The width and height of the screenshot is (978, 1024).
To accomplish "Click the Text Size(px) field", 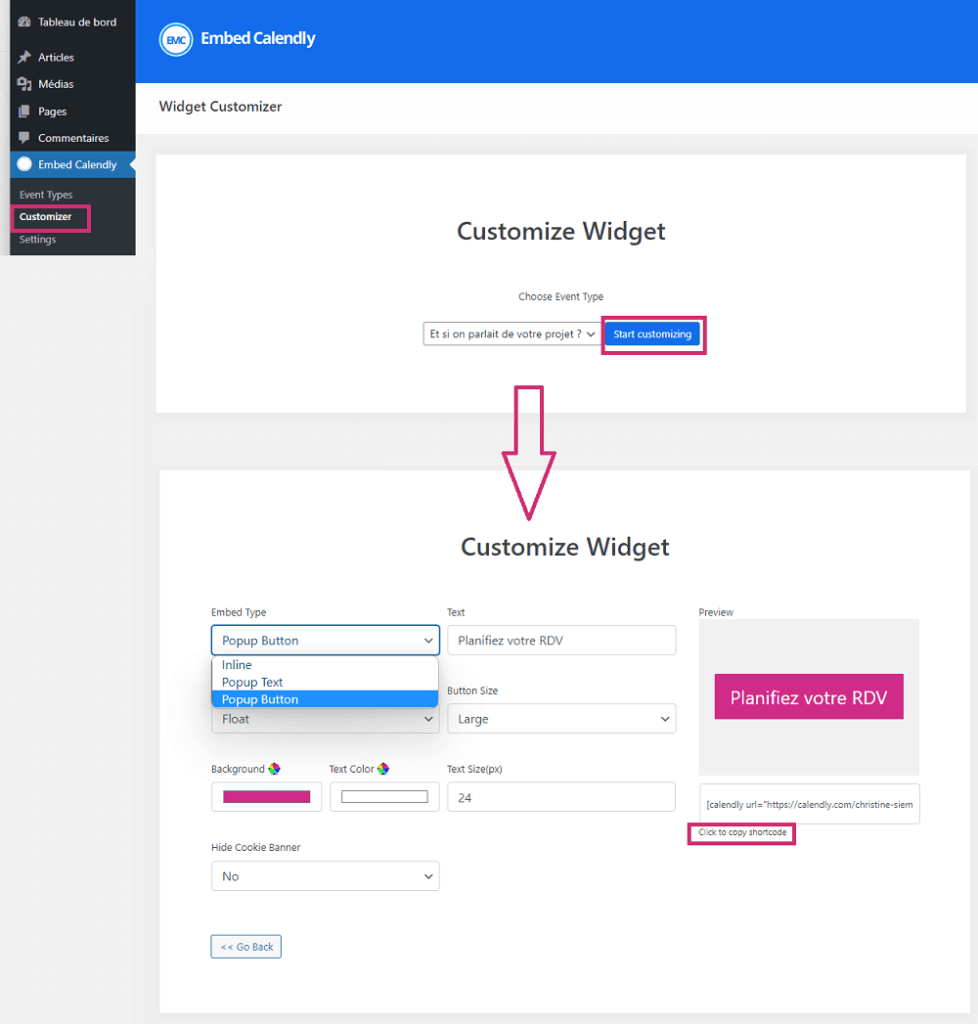I will 561,797.
